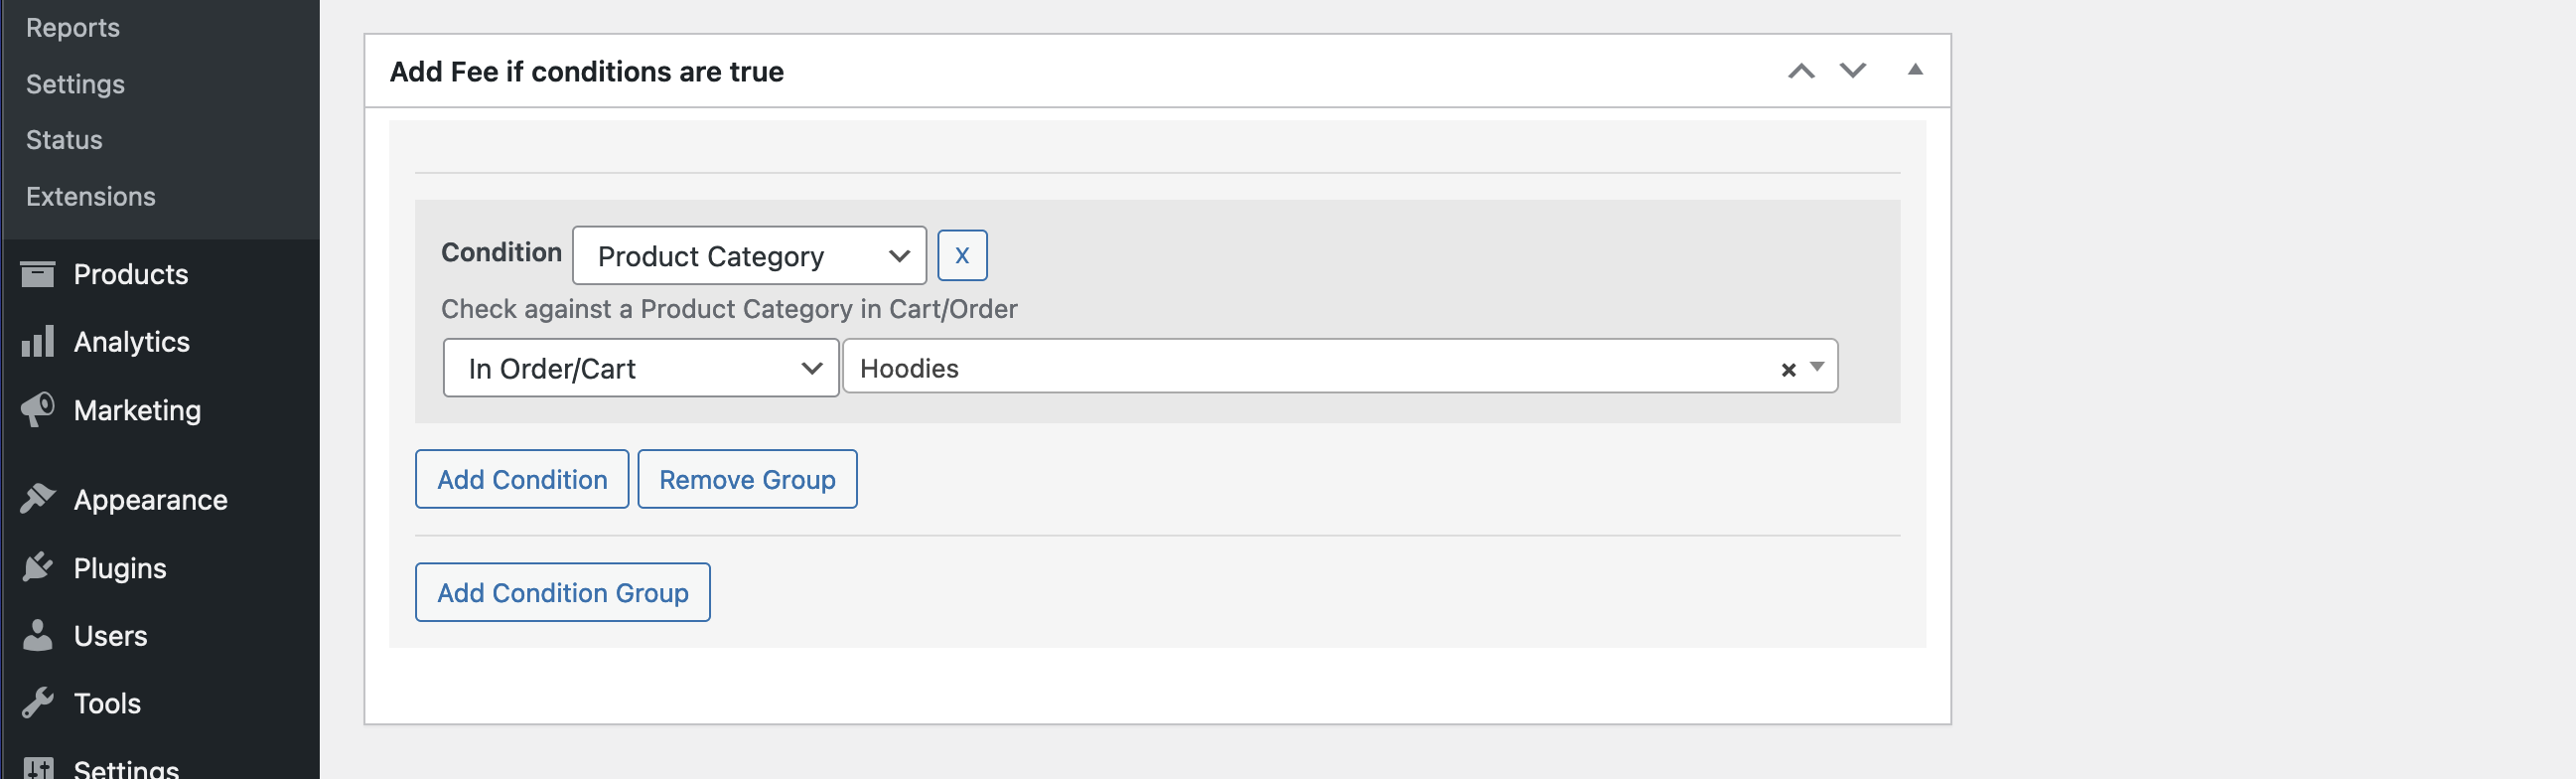Screen dimensions: 2576x779
Task: Click the Products archive icon in sidebar
Action: click(38, 274)
